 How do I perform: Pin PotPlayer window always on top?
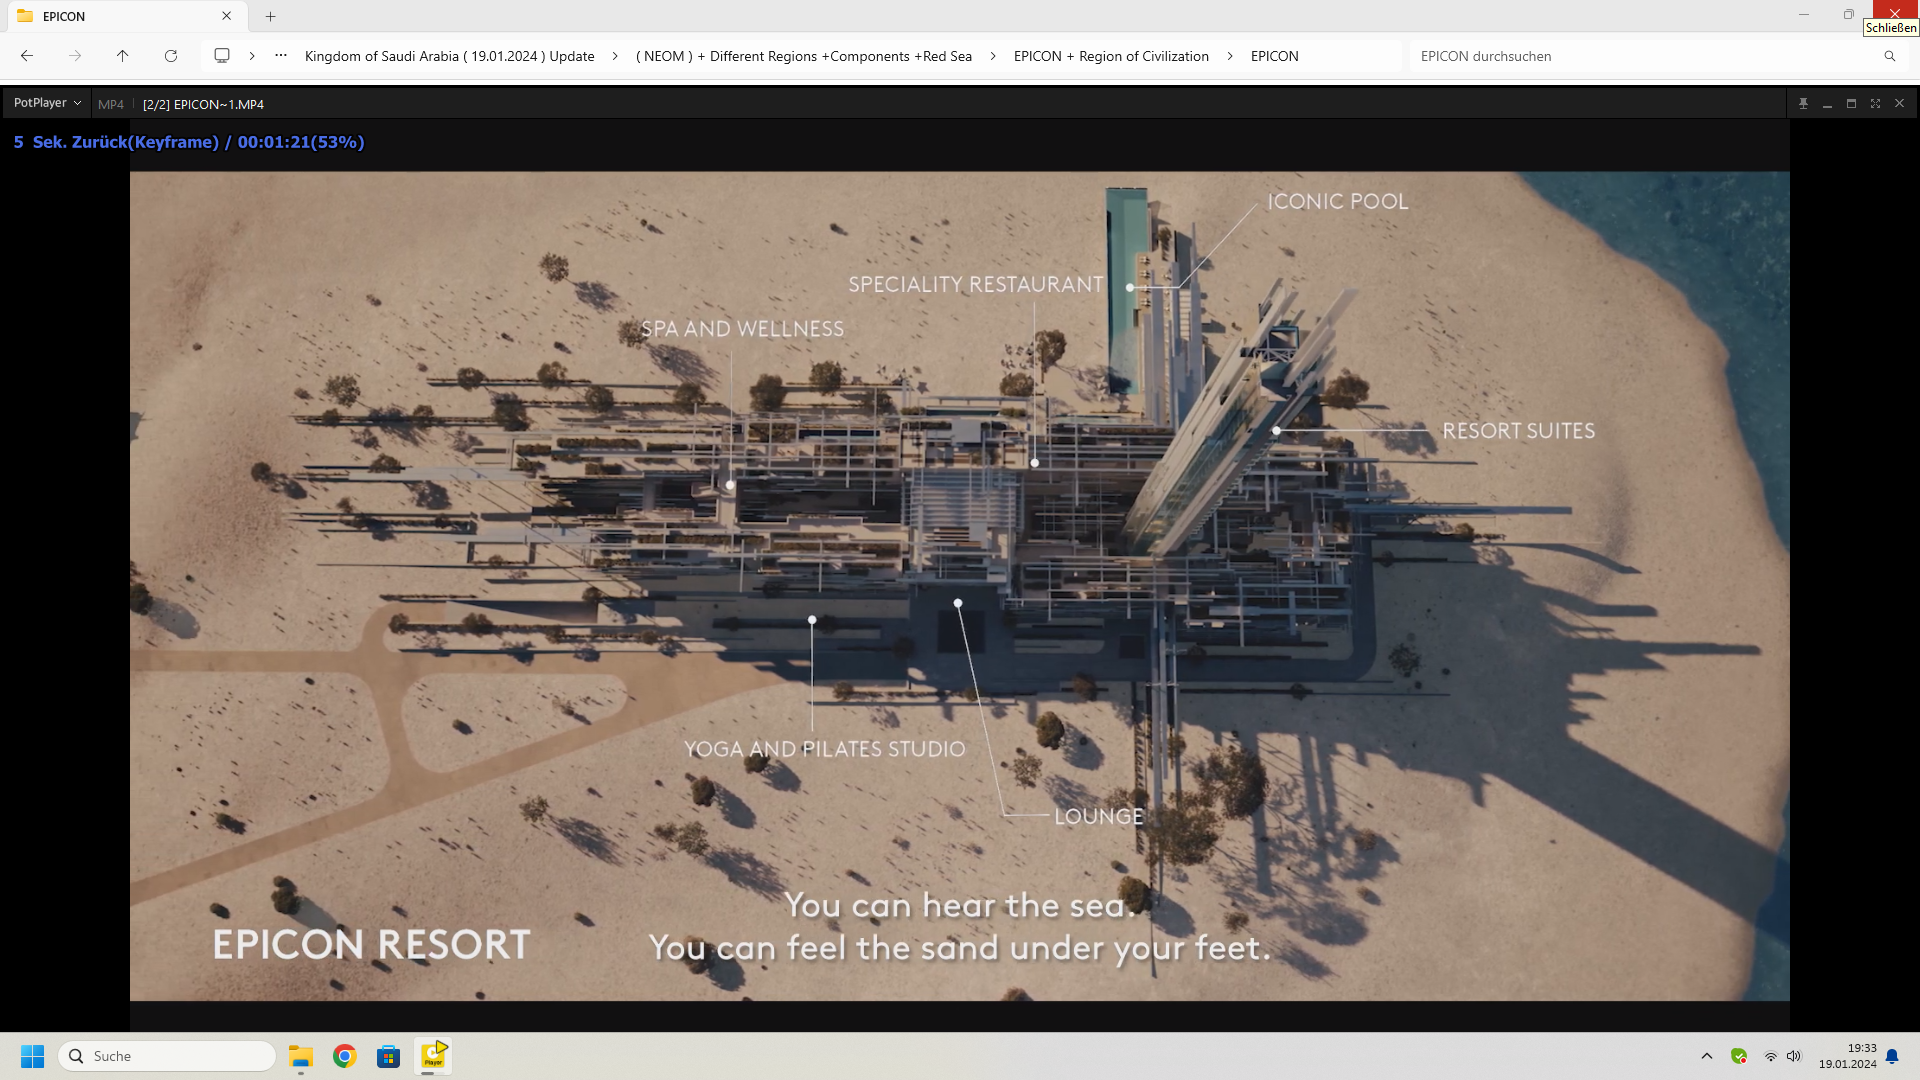click(1803, 103)
